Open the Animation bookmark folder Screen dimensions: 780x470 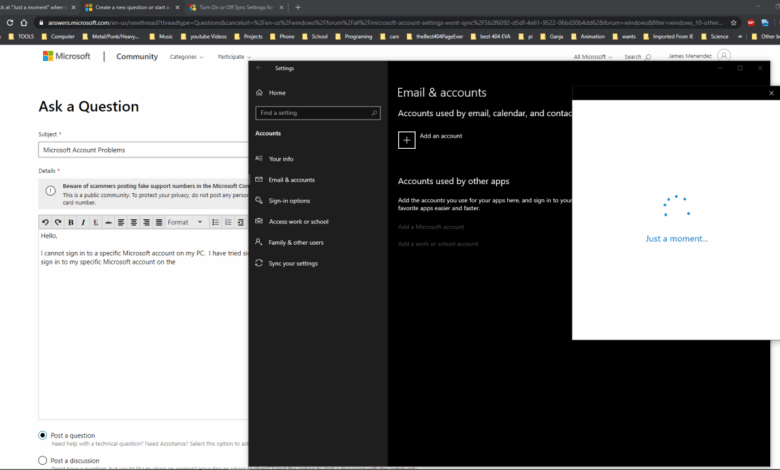(588, 36)
